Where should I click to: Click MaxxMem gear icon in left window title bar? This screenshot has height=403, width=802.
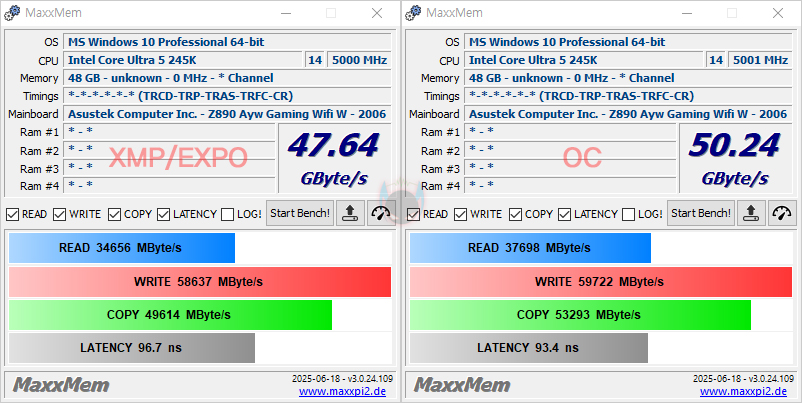pyautogui.click(x=11, y=13)
